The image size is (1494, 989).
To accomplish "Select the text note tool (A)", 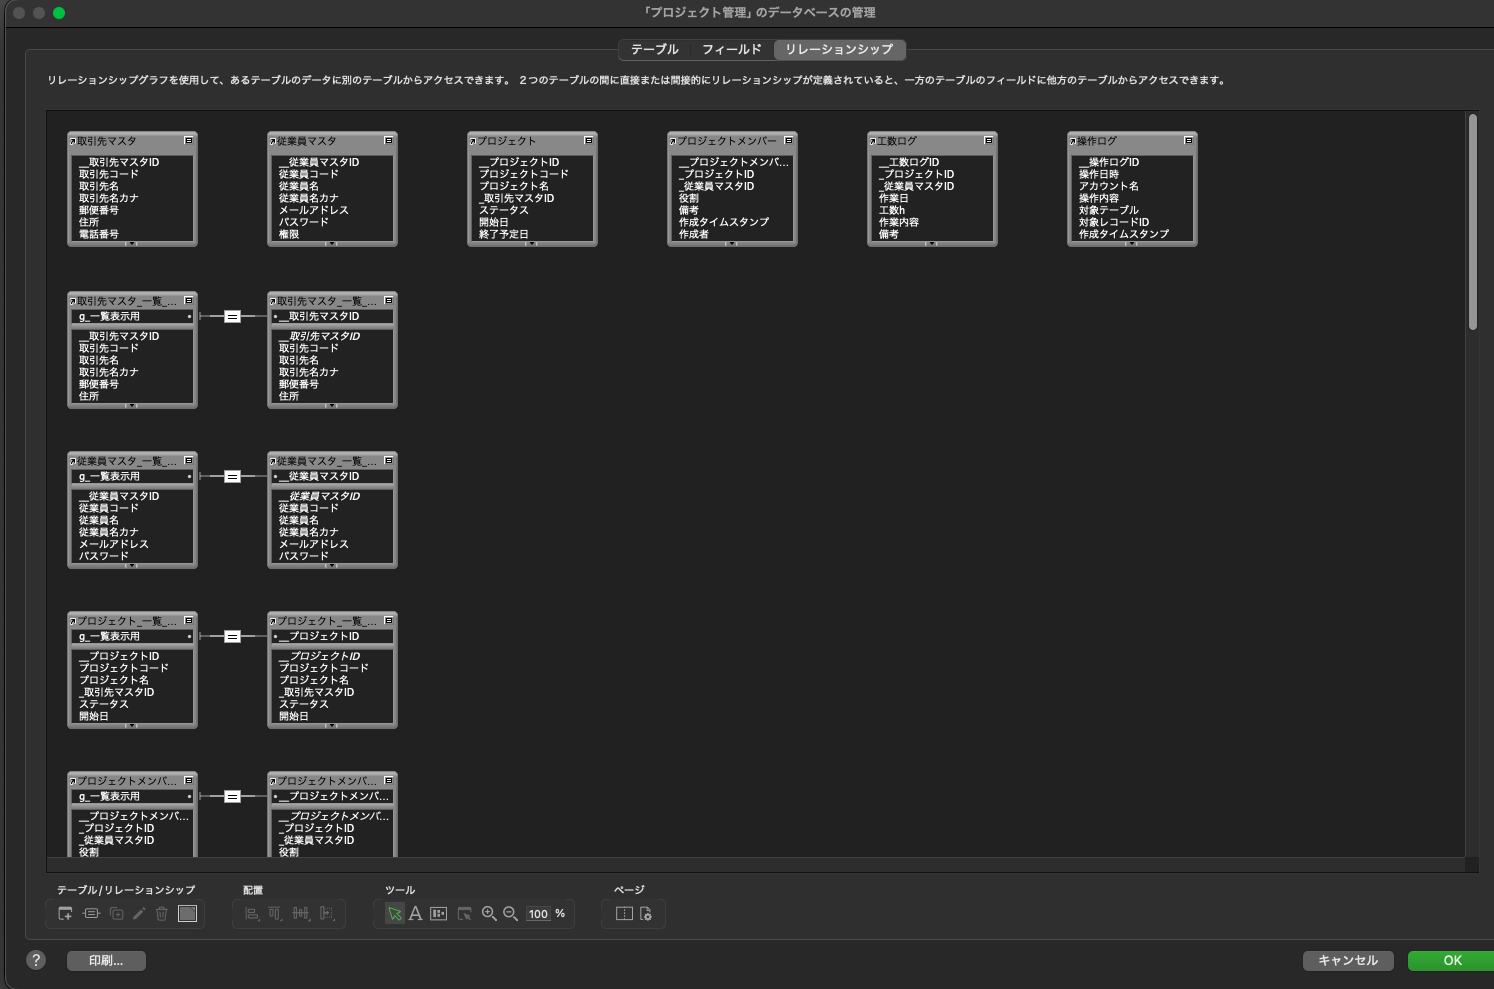I will click(x=415, y=913).
